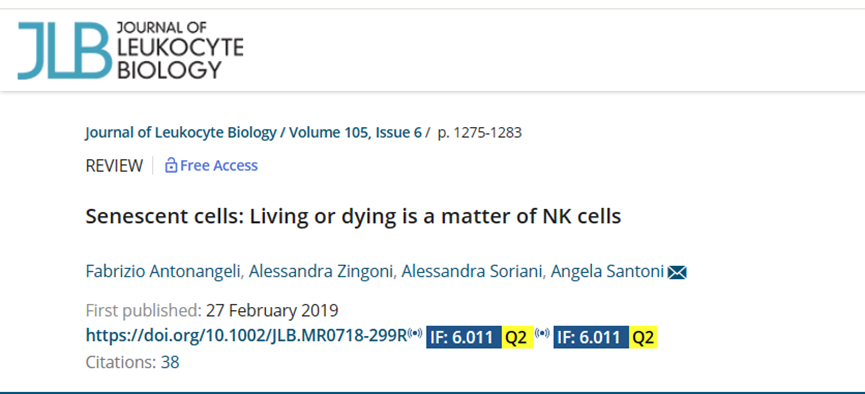Viewport: 865px width, 394px height.
Task: Click the first IF: 6.011 blue badge
Action: tap(463, 337)
